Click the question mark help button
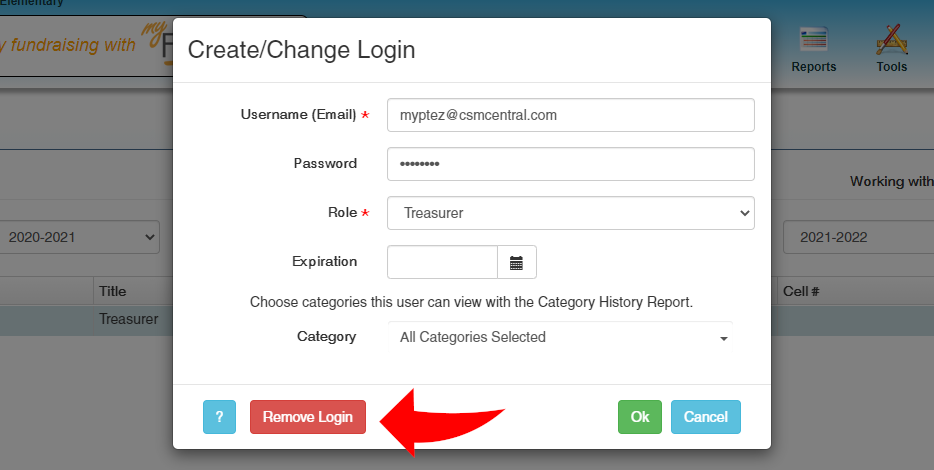 [219, 417]
